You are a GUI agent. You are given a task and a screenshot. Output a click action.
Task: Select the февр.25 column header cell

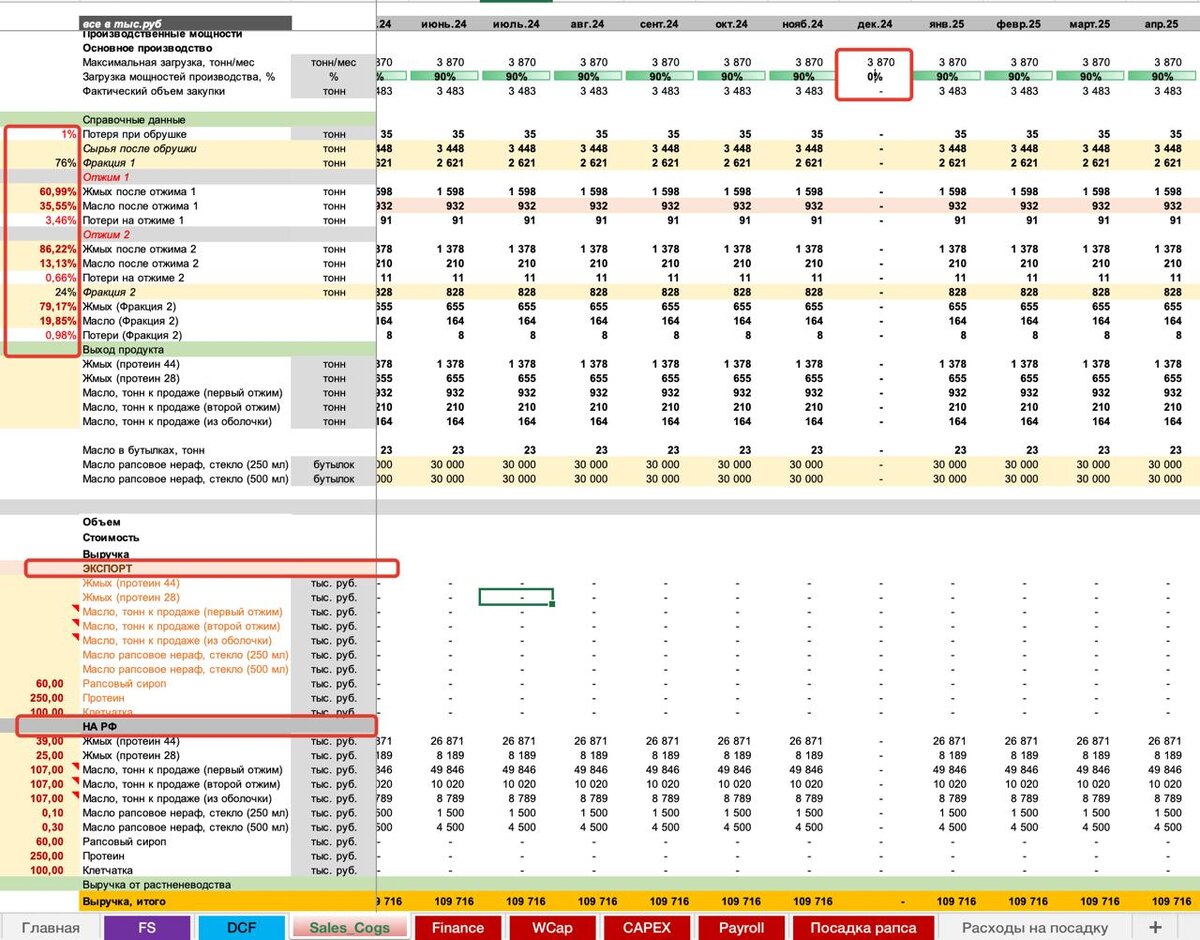point(1020,23)
